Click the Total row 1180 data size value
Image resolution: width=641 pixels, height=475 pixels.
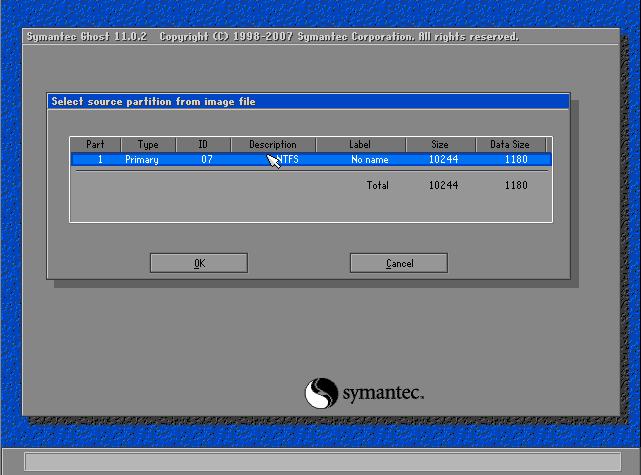tap(516, 185)
